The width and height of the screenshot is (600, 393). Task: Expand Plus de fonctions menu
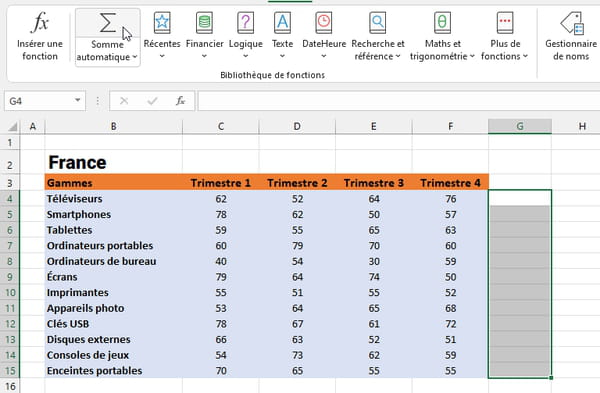point(505,37)
